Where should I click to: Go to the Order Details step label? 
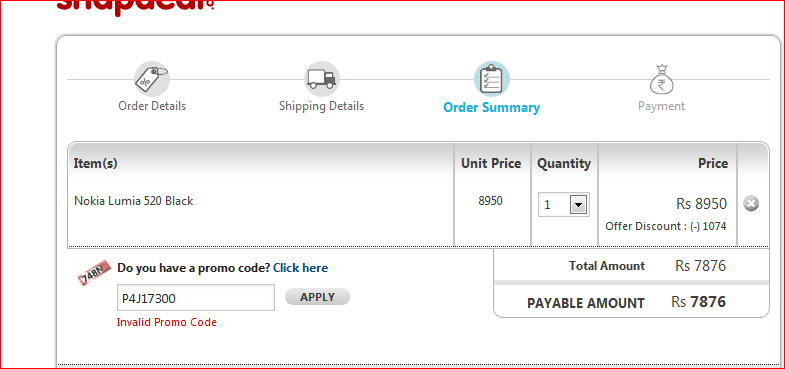(x=152, y=106)
